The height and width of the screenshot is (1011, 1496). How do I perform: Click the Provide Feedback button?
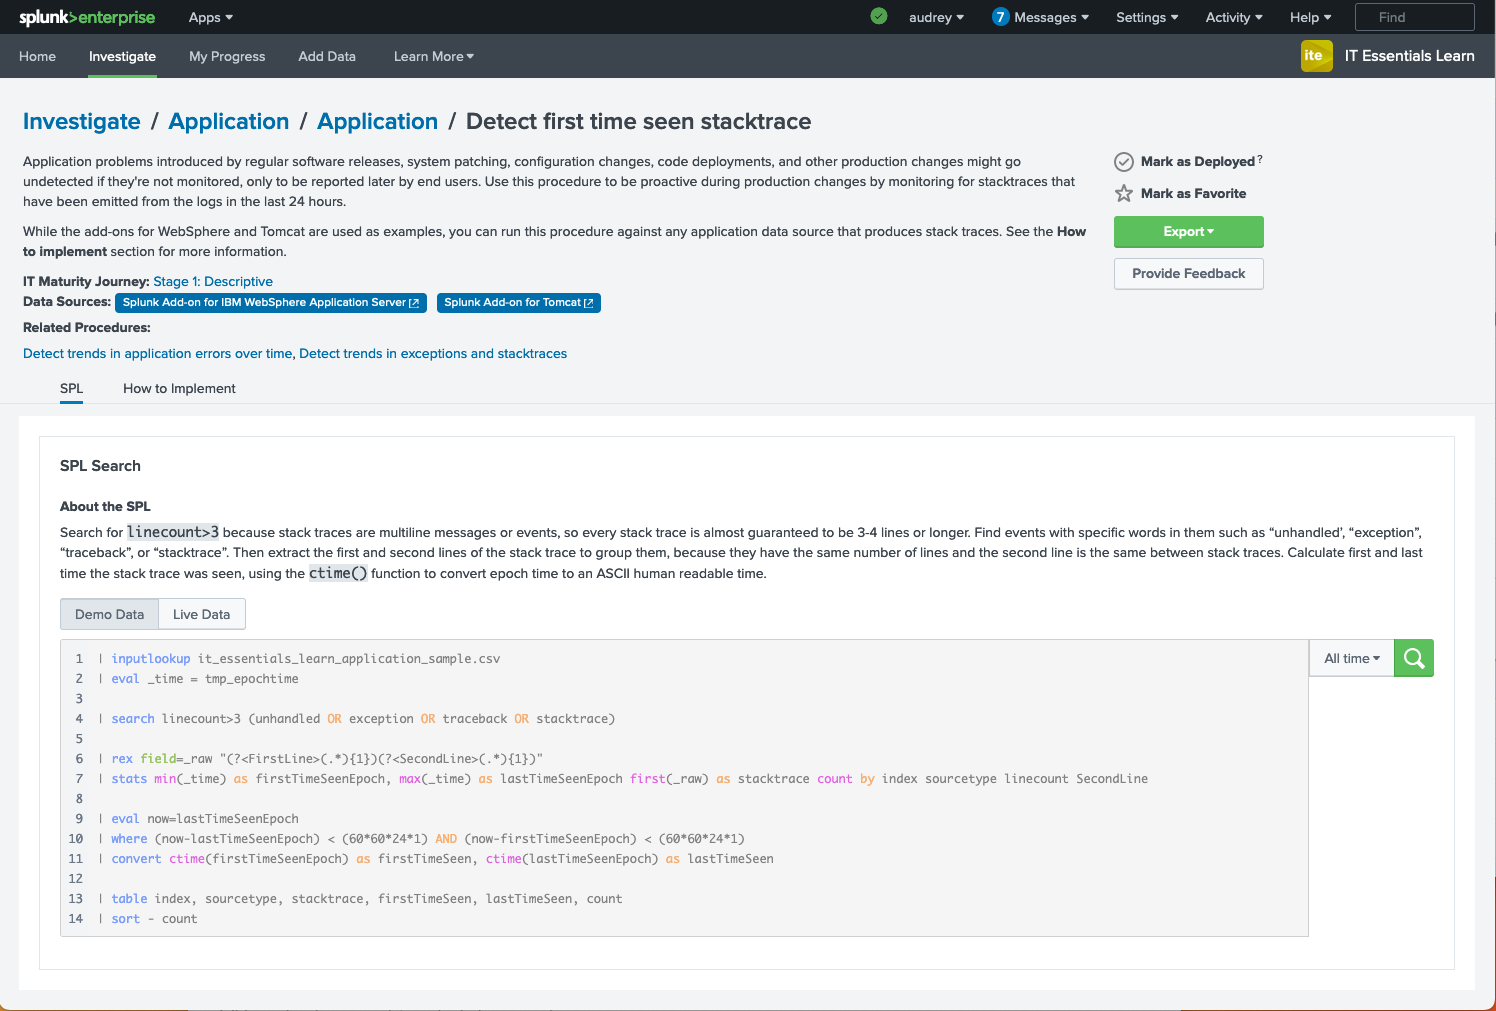pos(1189,274)
